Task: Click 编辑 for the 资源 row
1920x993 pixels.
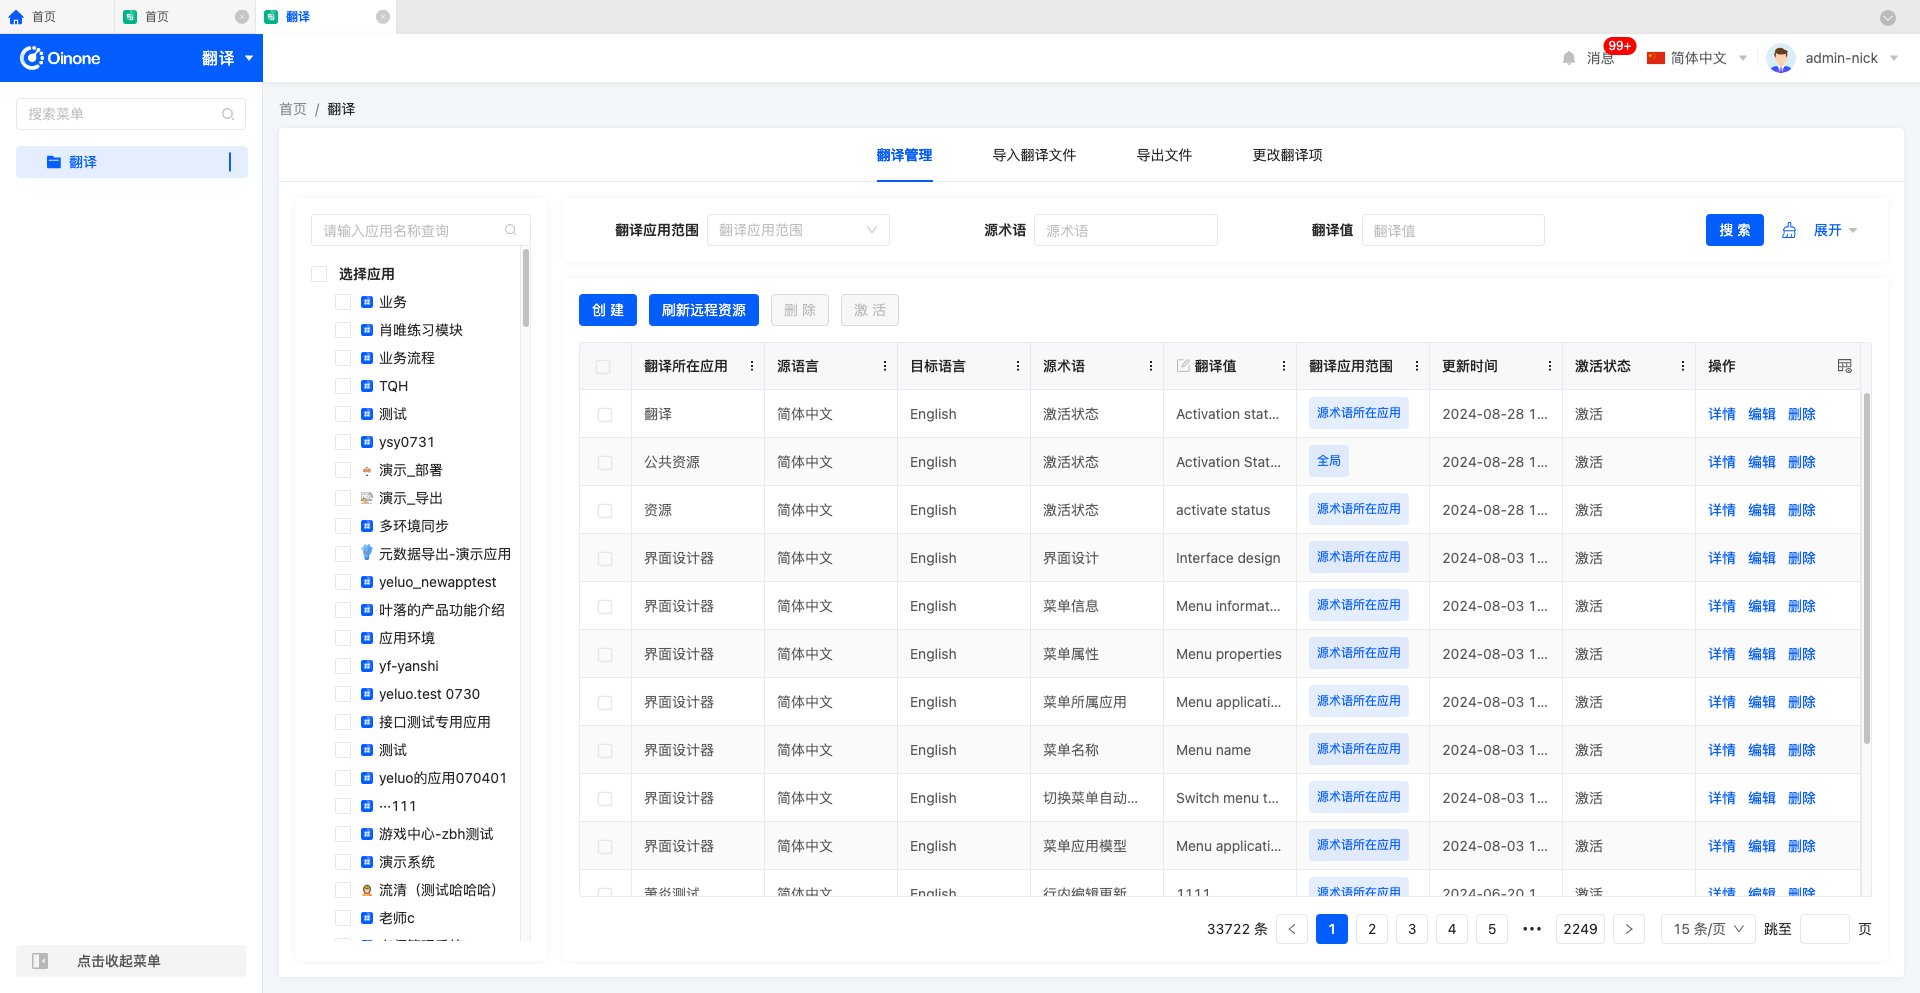Action: point(1762,510)
